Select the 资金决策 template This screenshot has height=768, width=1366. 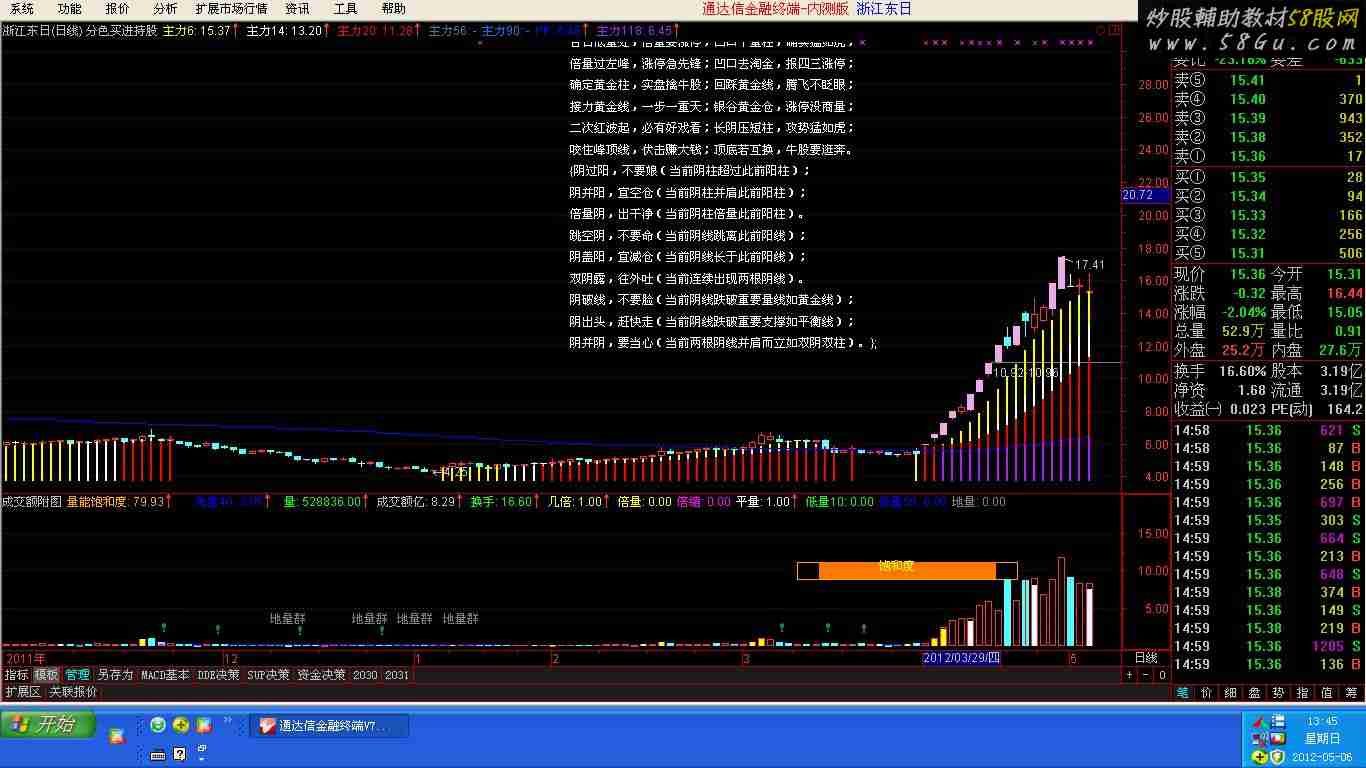point(321,675)
